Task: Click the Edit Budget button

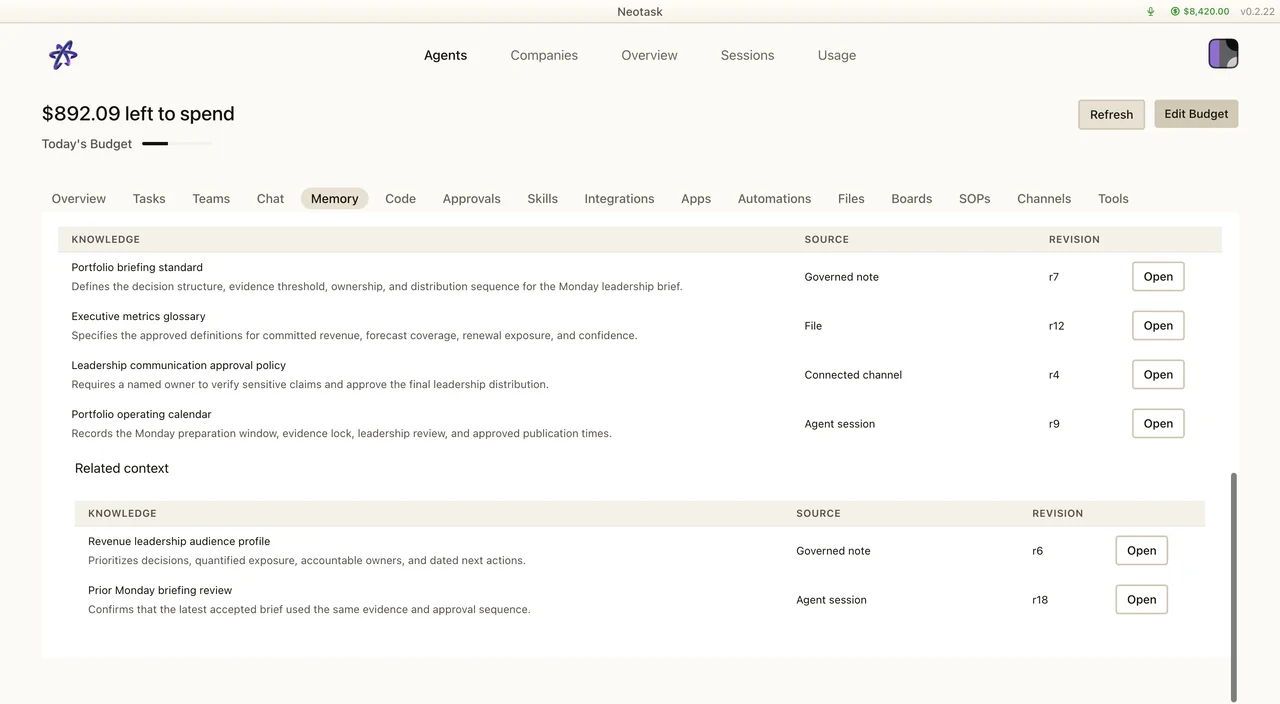Action: click(1196, 113)
